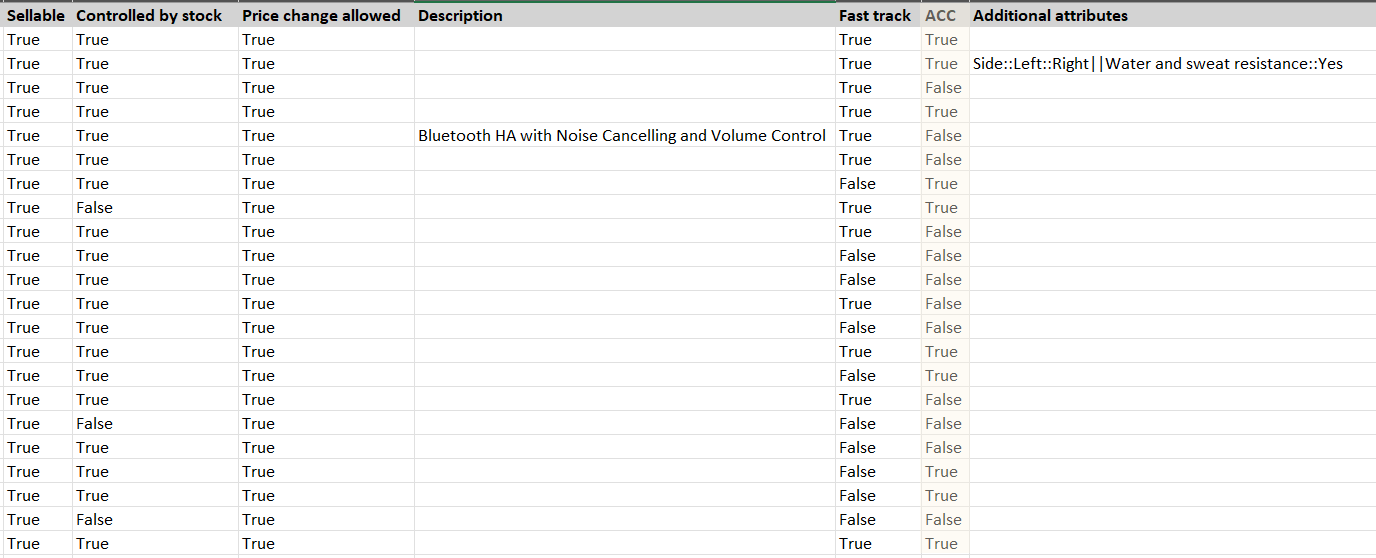This screenshot has height=558, width=1376.
Task: Select ACC True in the Side::Left::Right row
Action: (945, 64)
